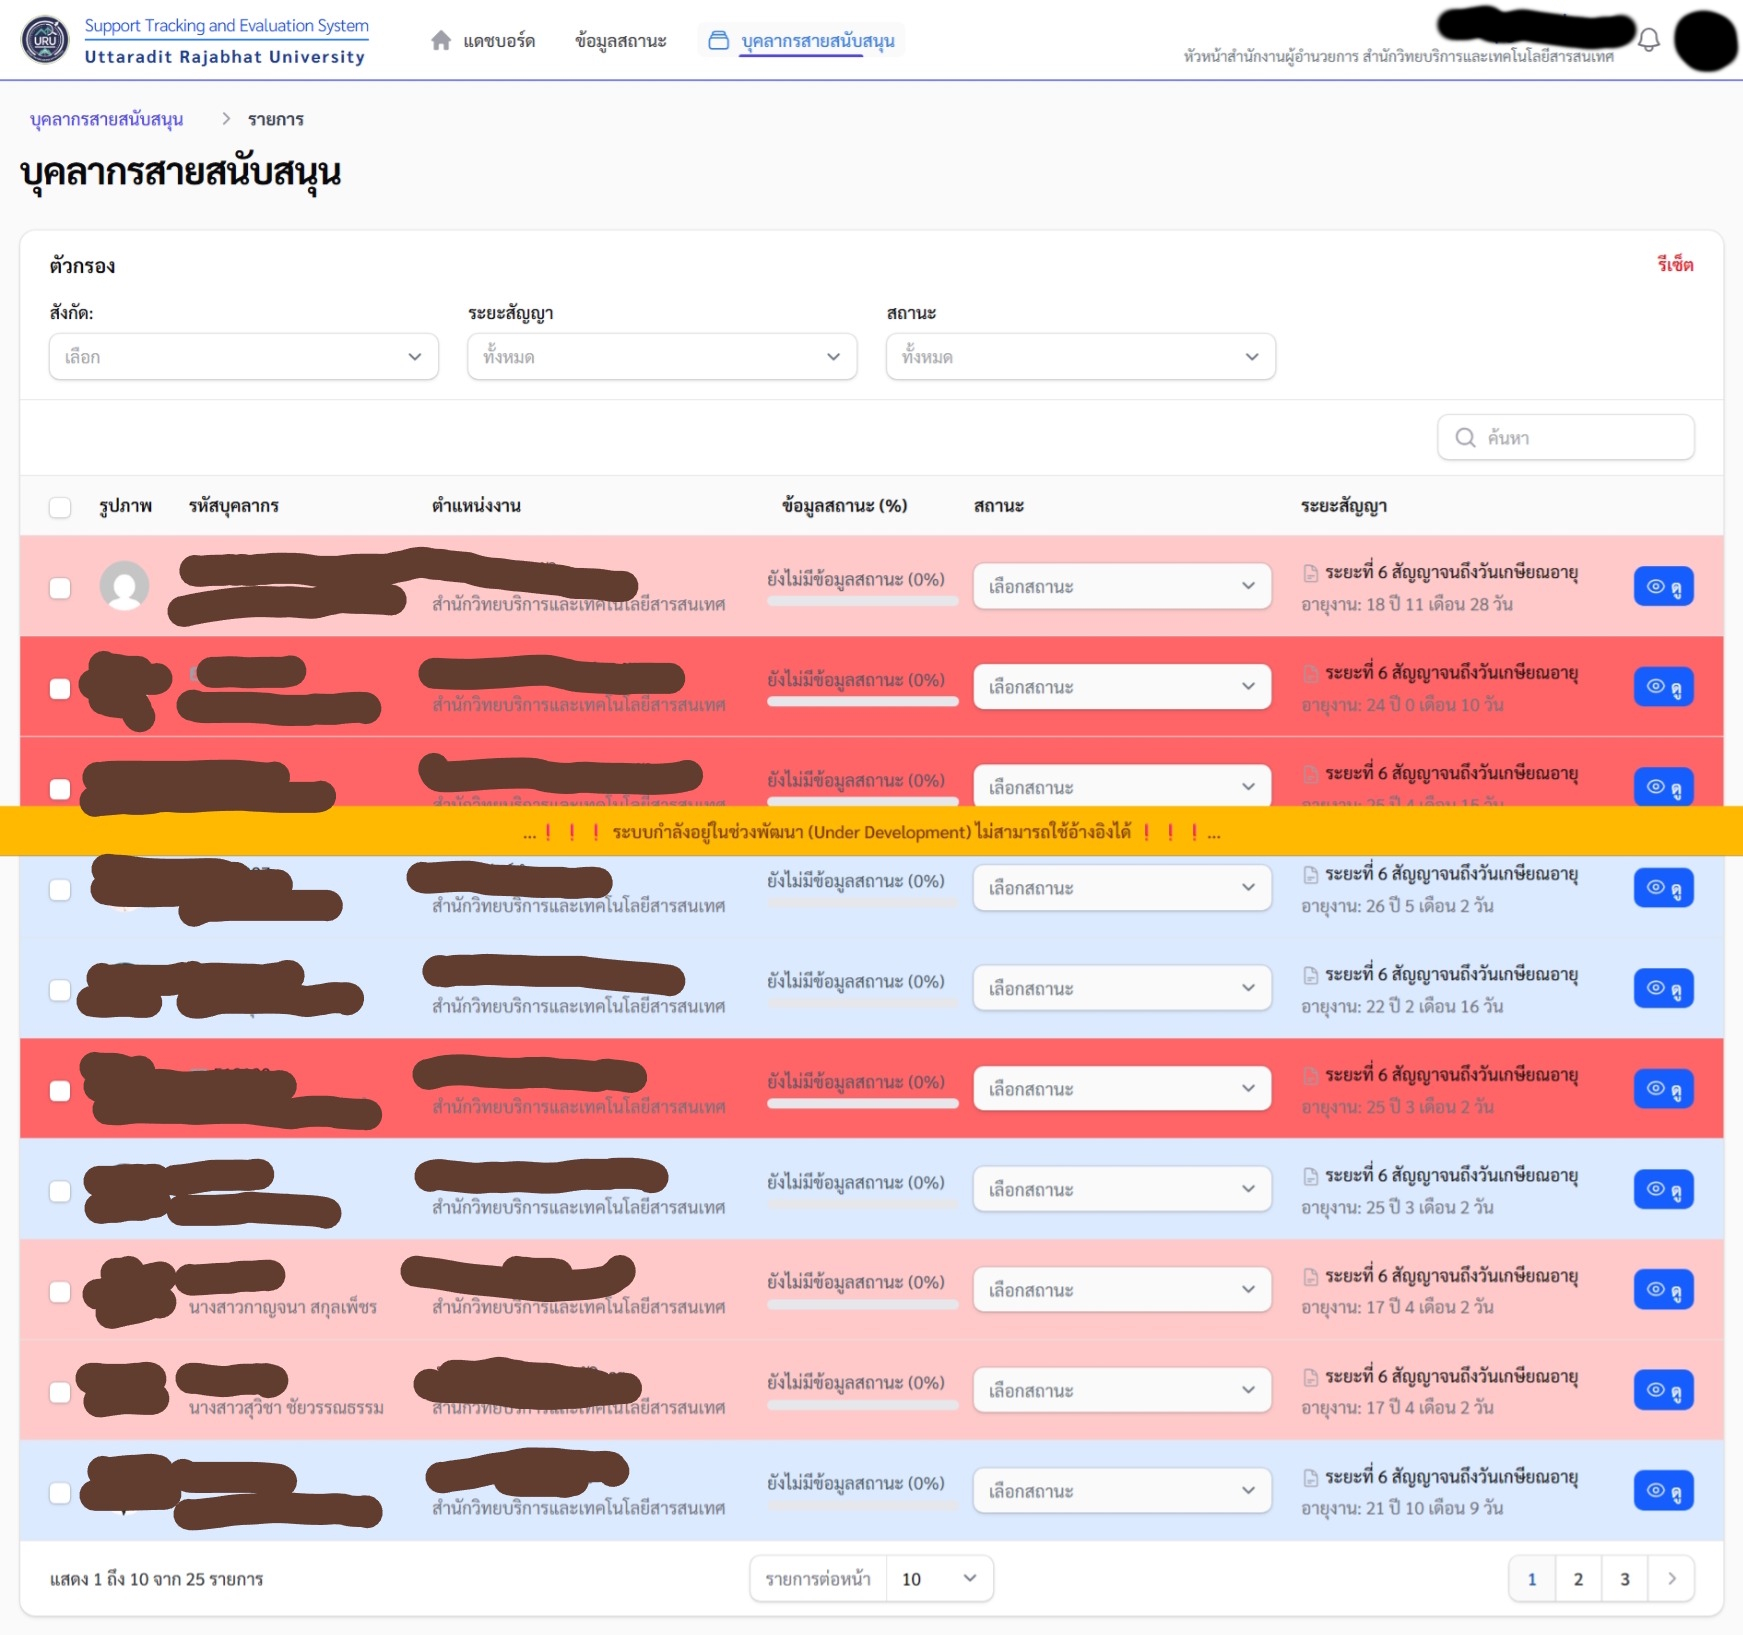Open the ข้อมูลสถานะ menu item

[x=620, y=41]
